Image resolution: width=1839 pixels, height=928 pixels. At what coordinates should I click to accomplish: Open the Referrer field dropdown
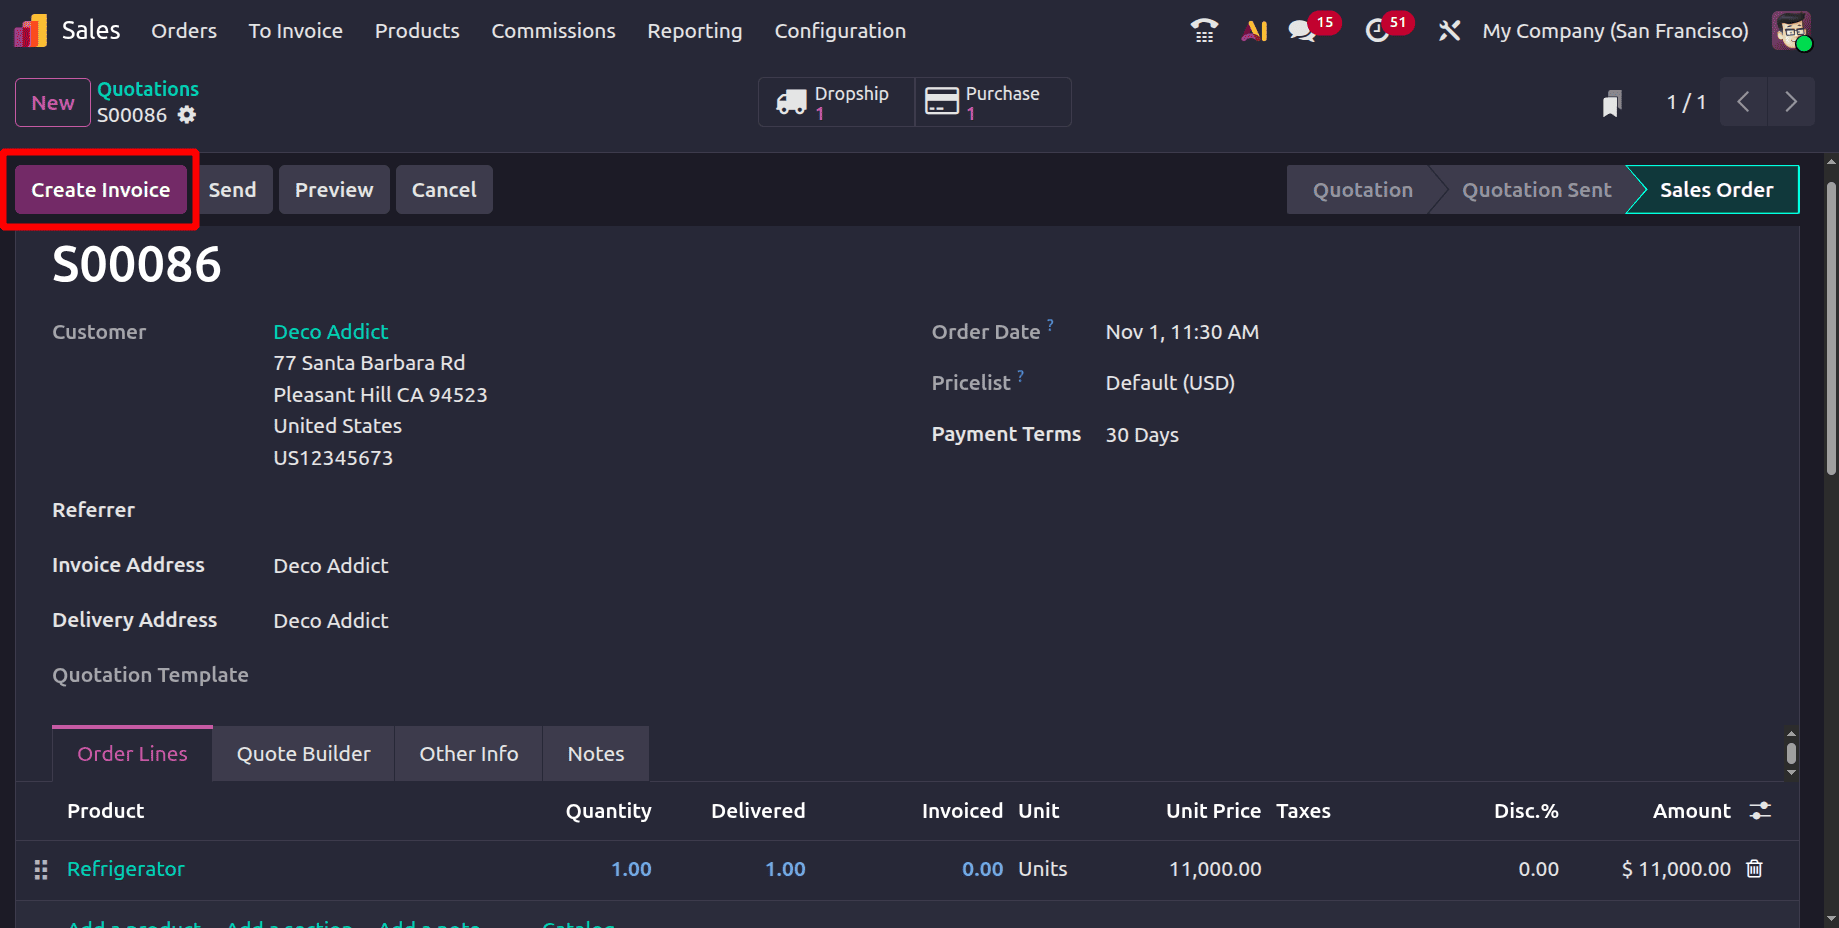tap(330, 510)
